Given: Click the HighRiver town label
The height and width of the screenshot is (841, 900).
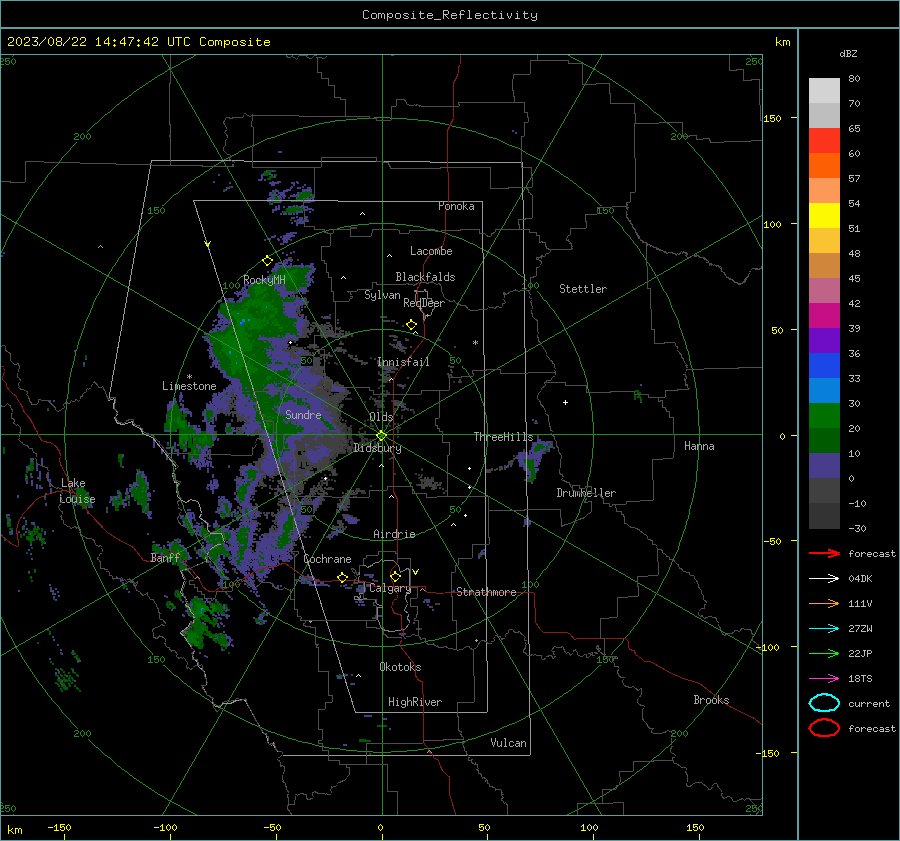Looking at the screenshot, I should [x=415, y=702].
